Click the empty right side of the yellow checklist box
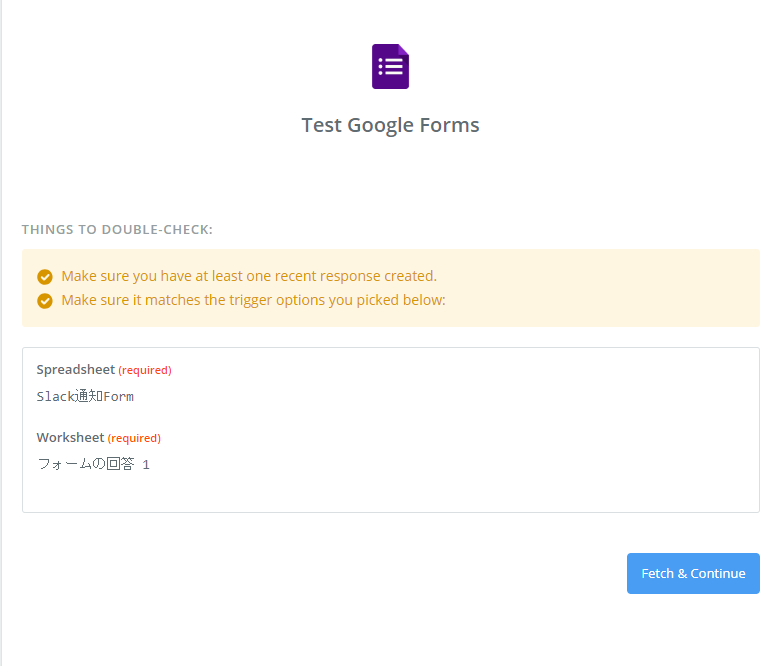The image size is (772, 666). [620, 288]
